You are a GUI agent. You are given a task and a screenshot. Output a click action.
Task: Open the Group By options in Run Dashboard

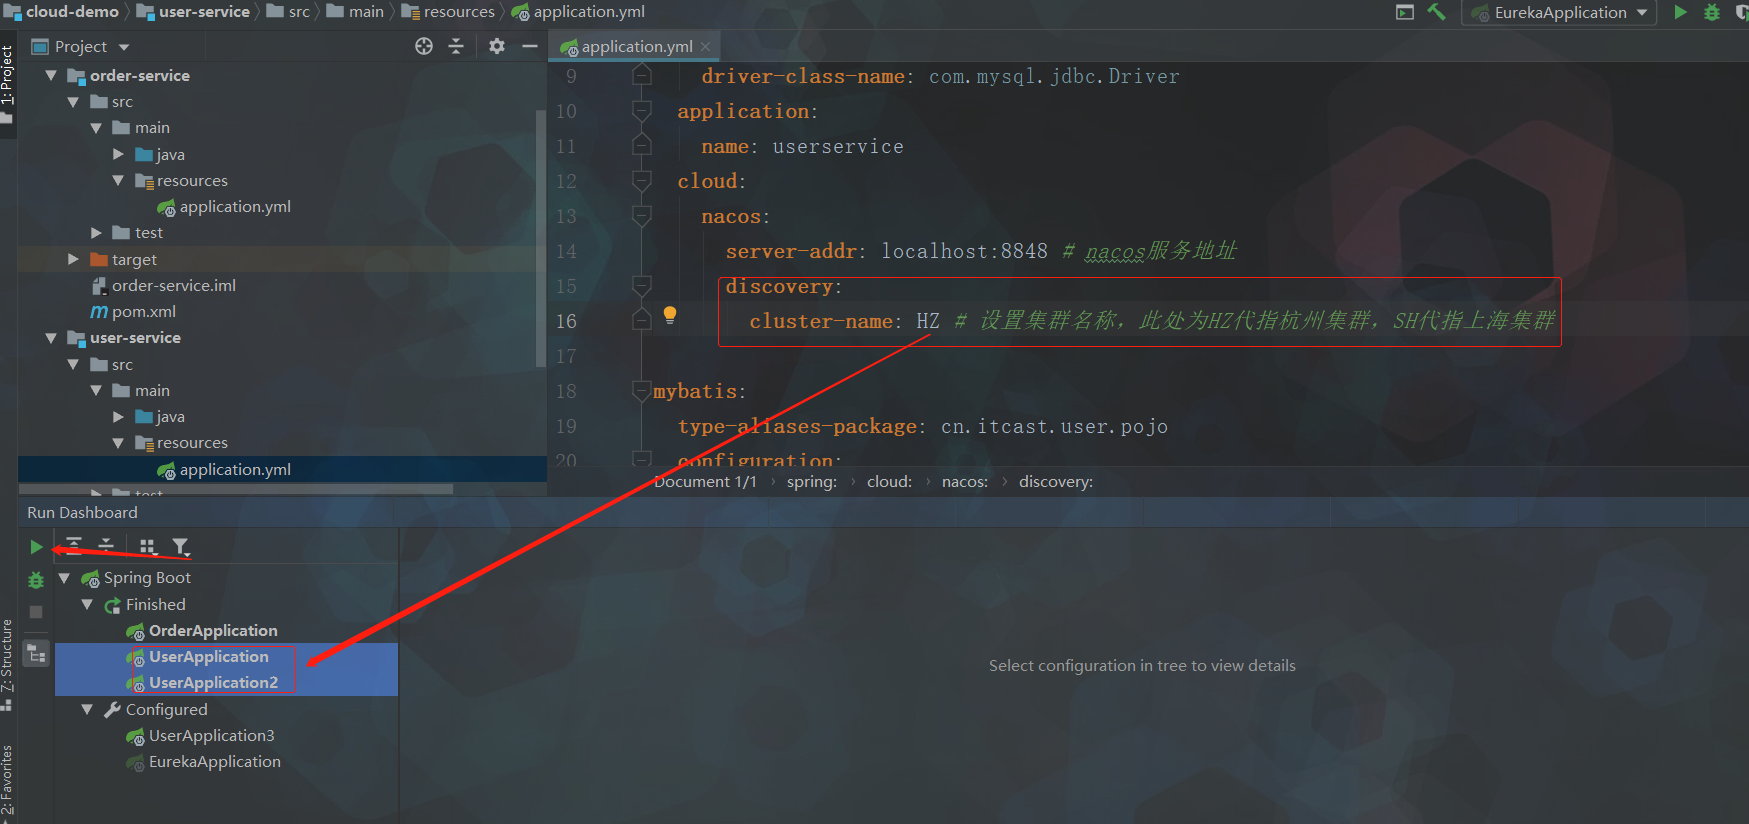click(x=148, y=546)
